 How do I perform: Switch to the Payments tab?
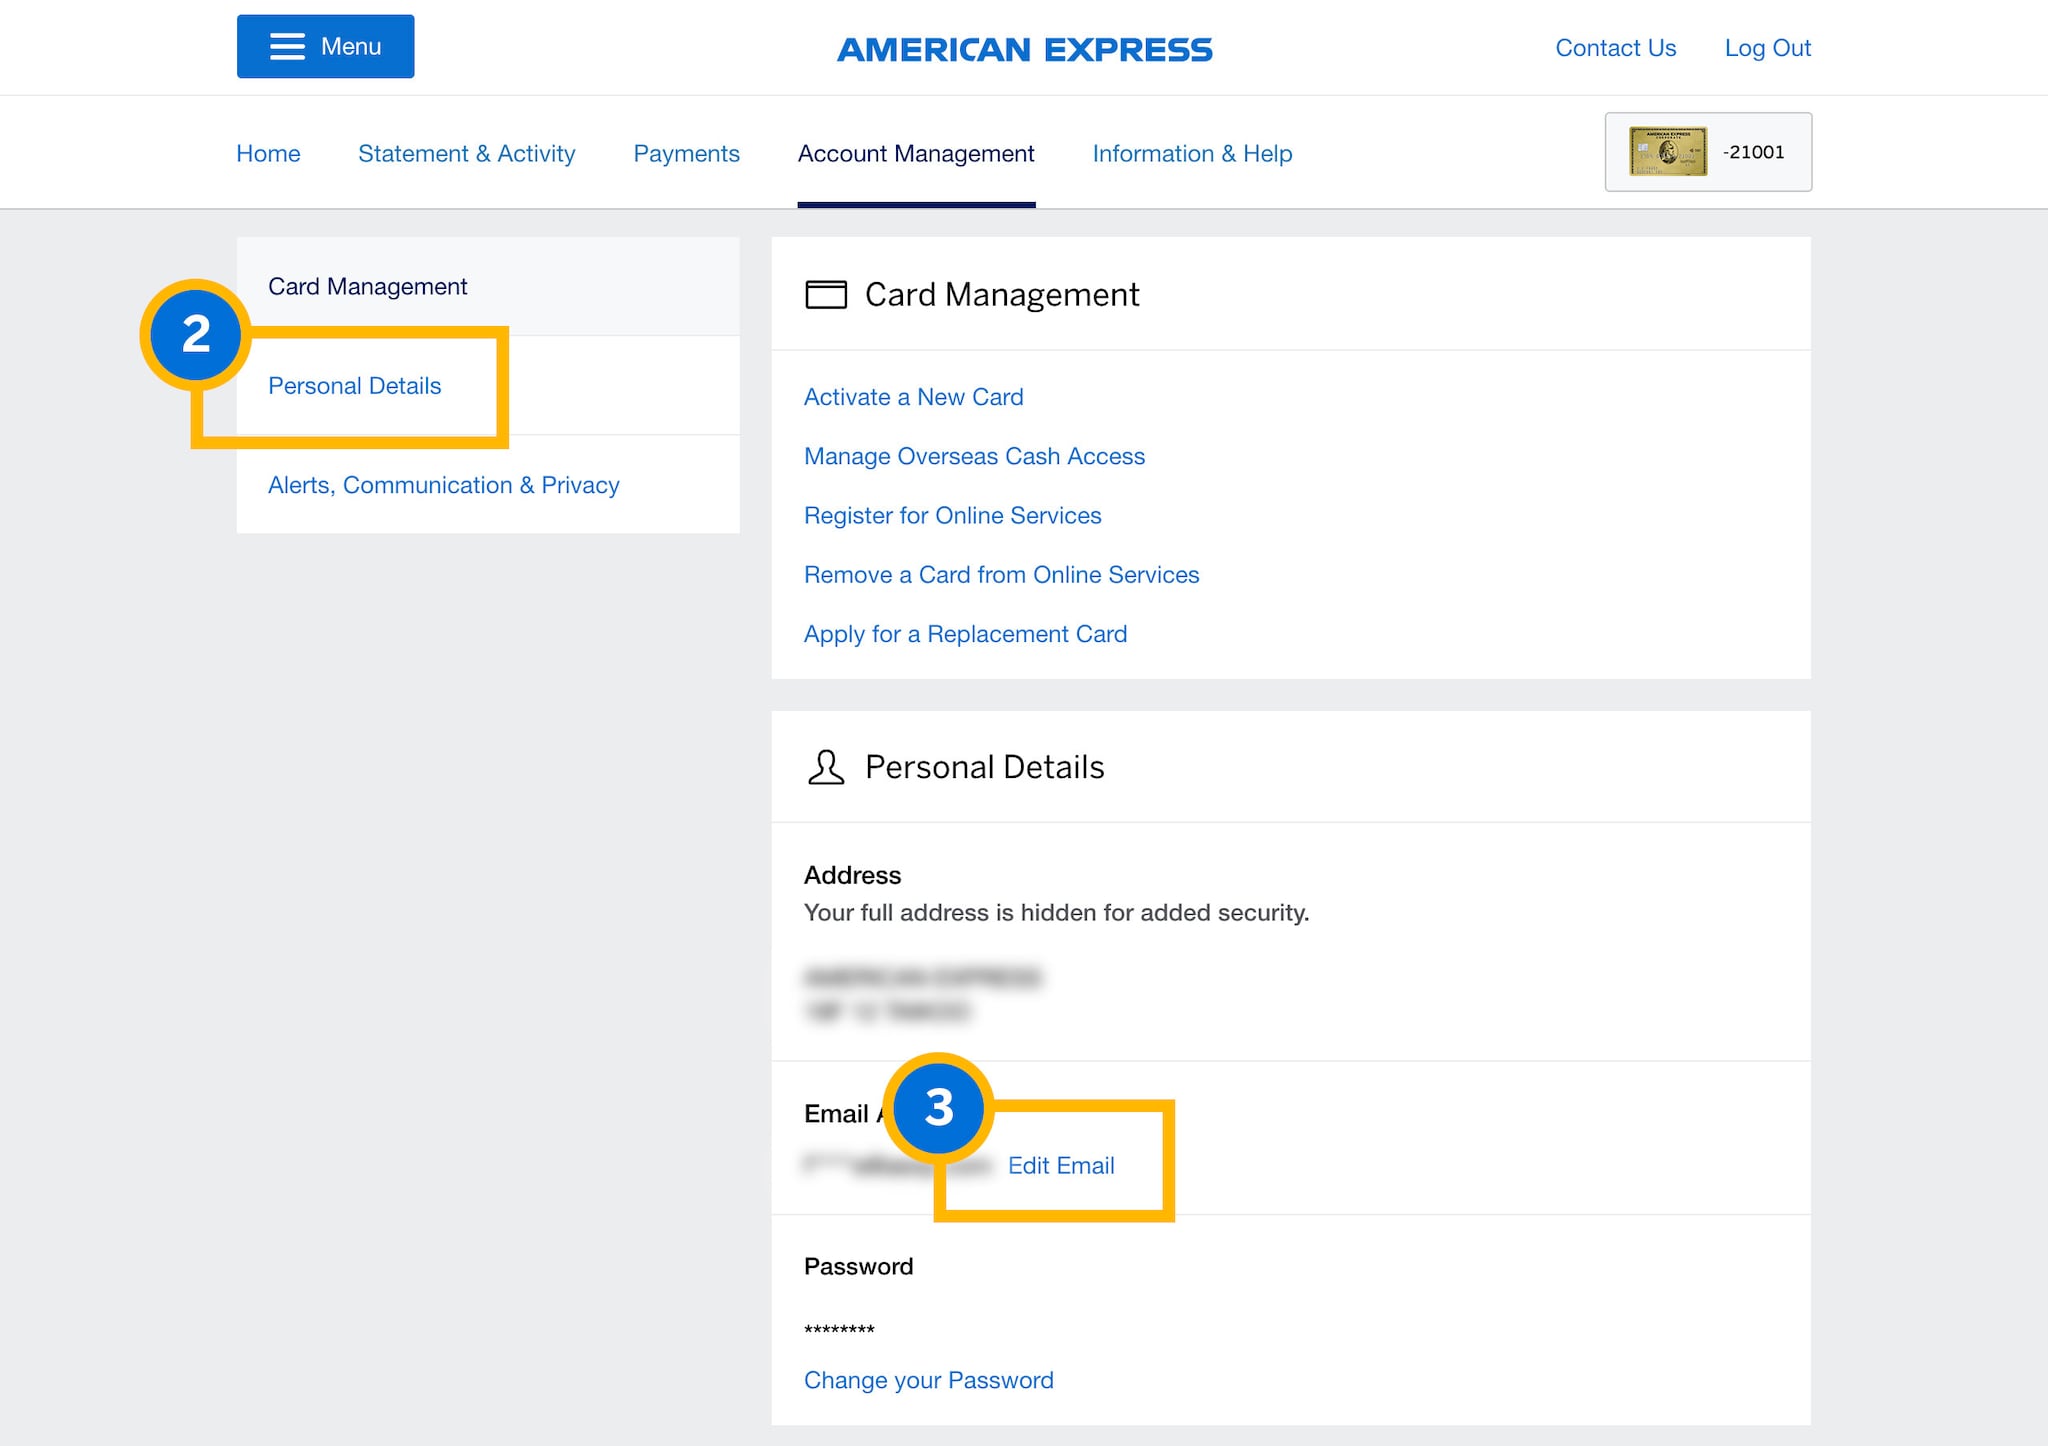click(686, 154)
